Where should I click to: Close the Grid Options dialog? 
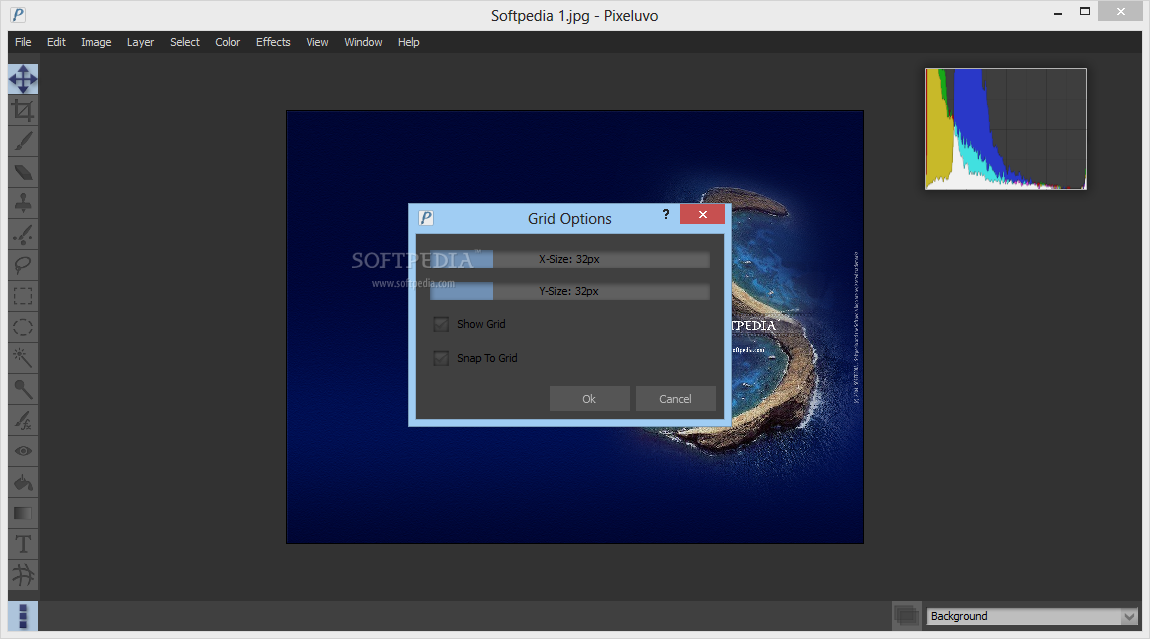tap(703, 214)
